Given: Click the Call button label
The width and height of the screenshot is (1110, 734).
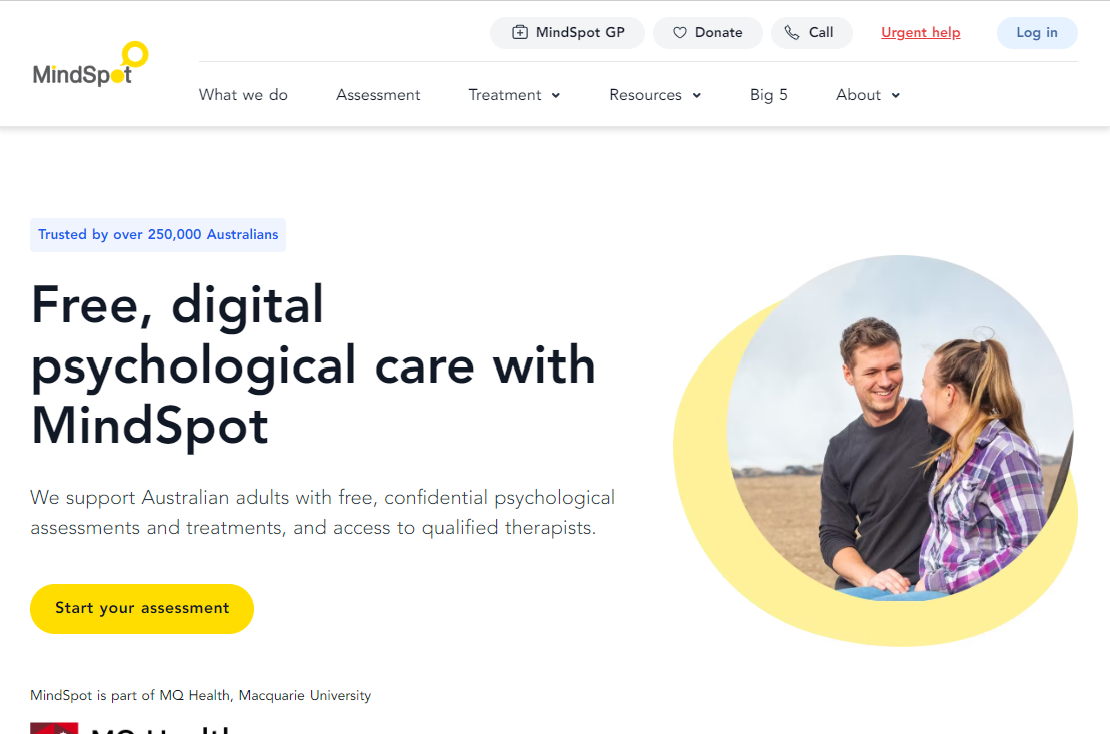Looking at the screenshot, I should [821, 33].
